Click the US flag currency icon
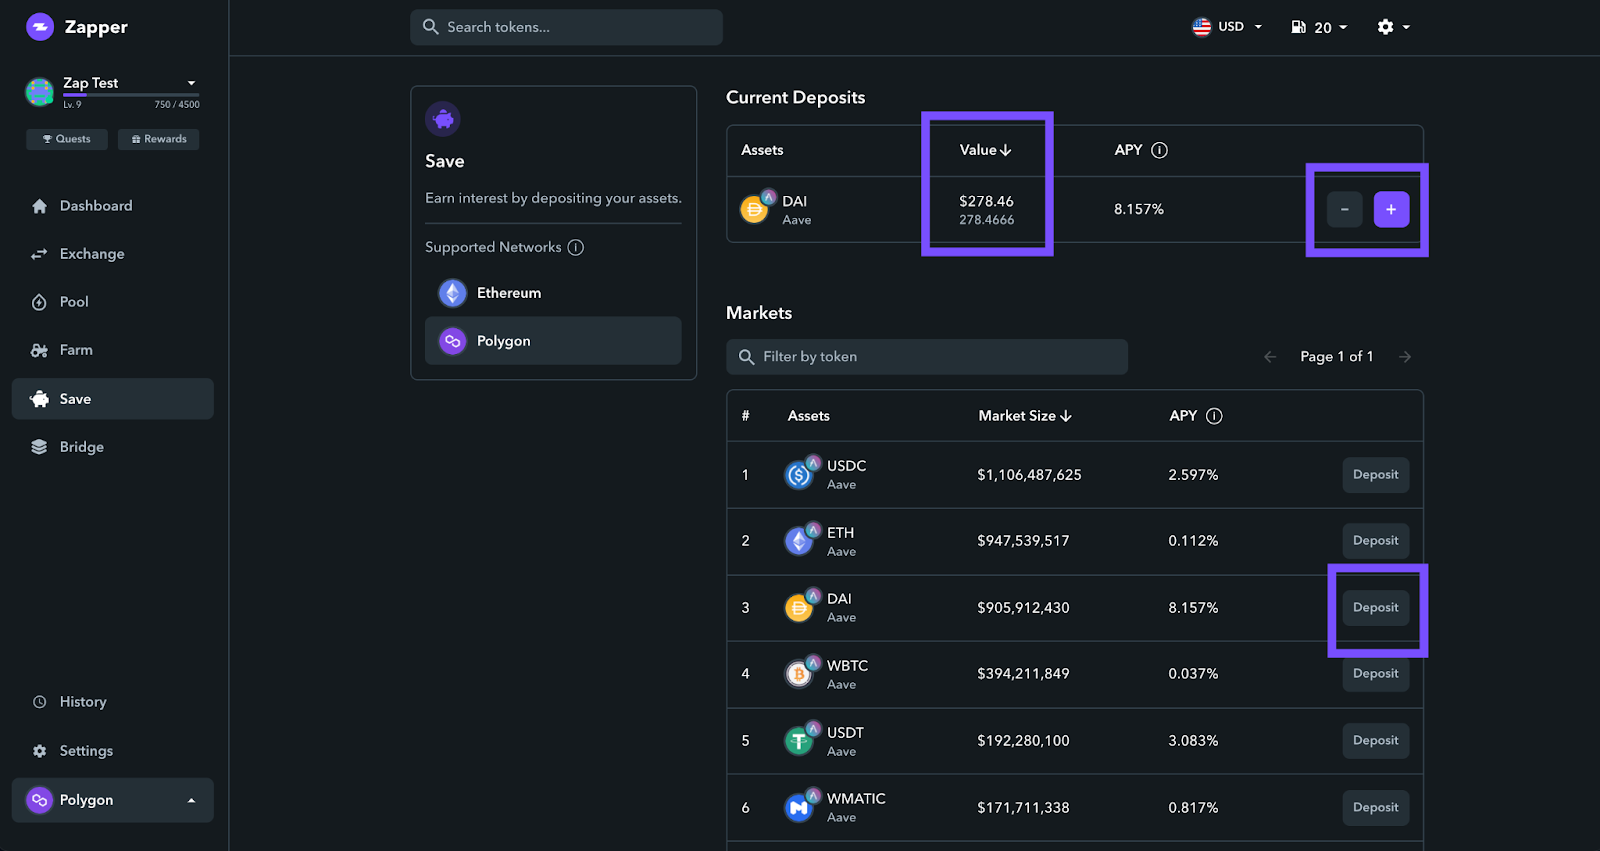 pyautogui.click(x=1202, y=27)
